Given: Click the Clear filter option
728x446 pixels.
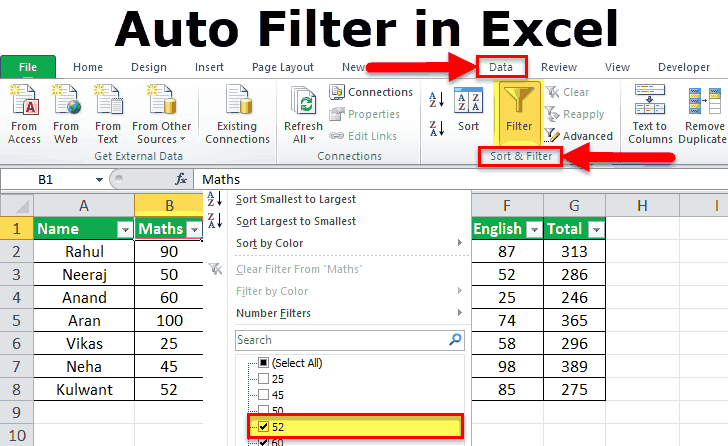Looking at the screenshot, I should (567, 92).
